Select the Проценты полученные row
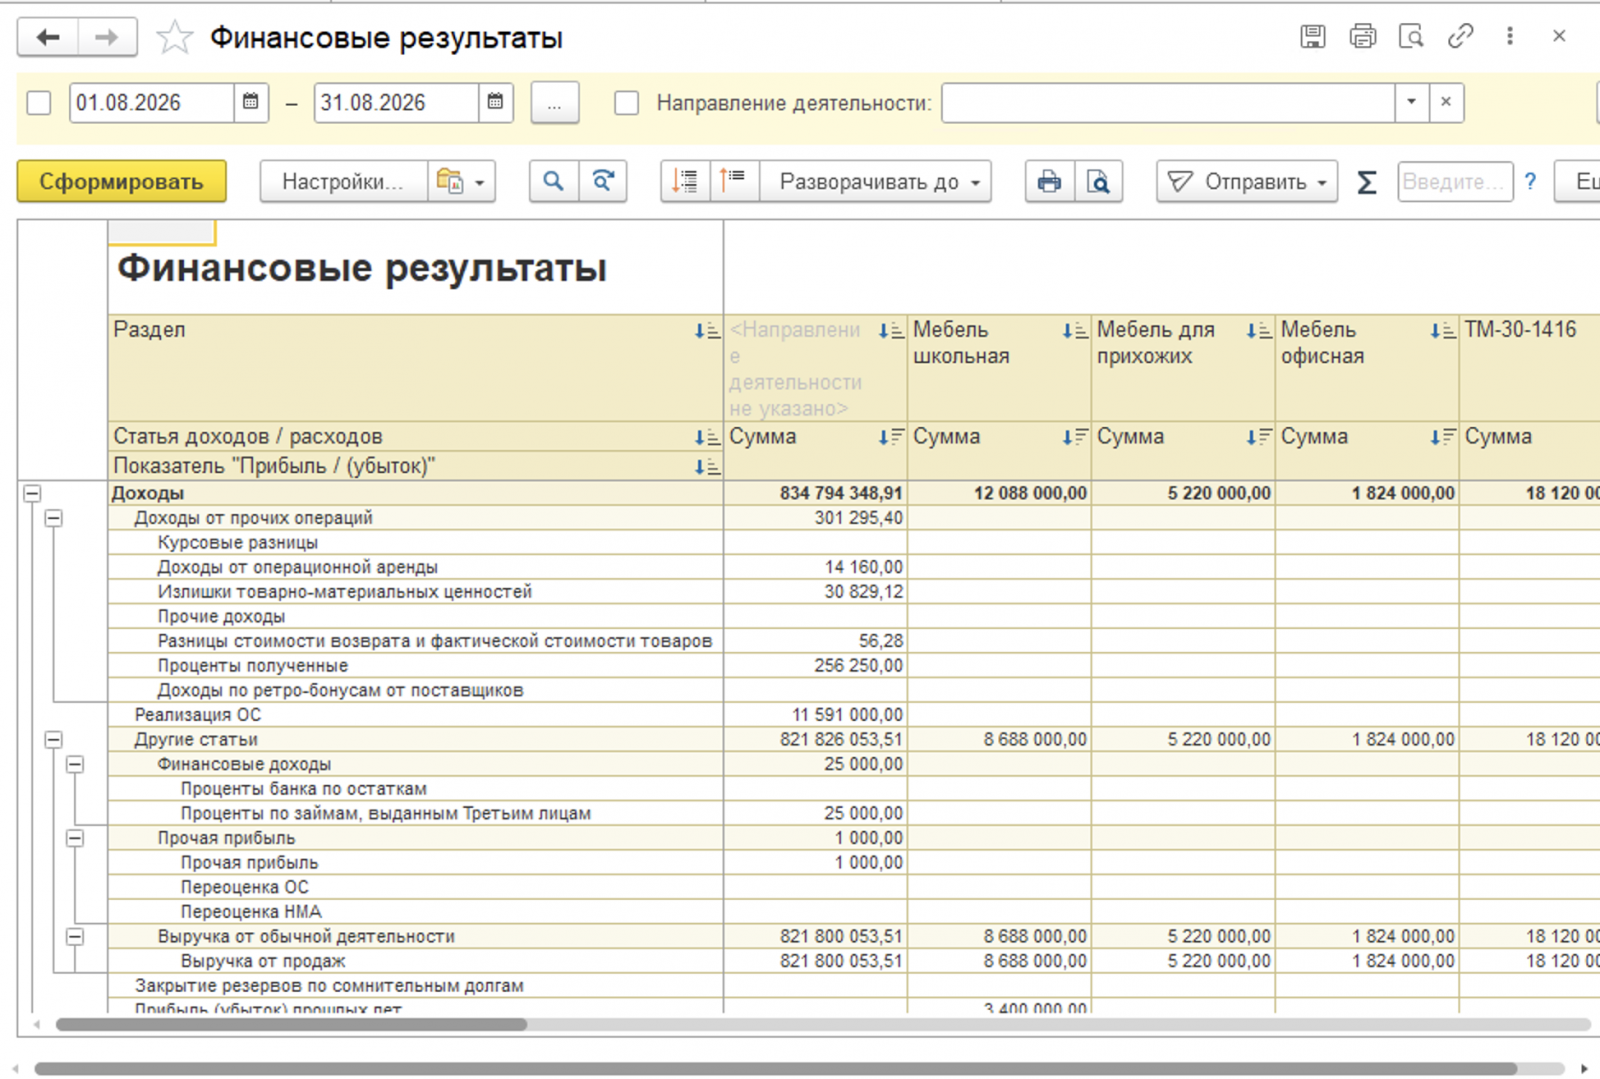 pyautogui.click(x=415, y=665)
